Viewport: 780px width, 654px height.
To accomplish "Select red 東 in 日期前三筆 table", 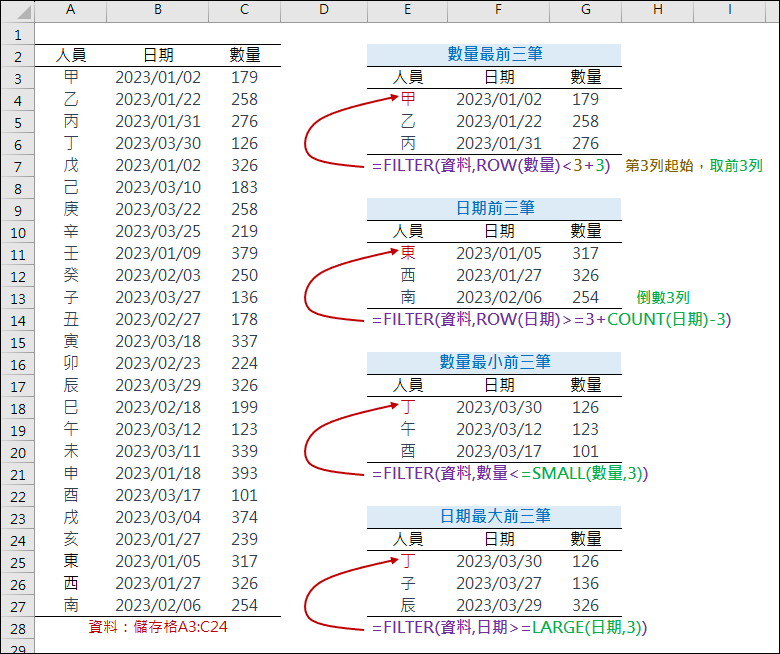I will 407,253.
